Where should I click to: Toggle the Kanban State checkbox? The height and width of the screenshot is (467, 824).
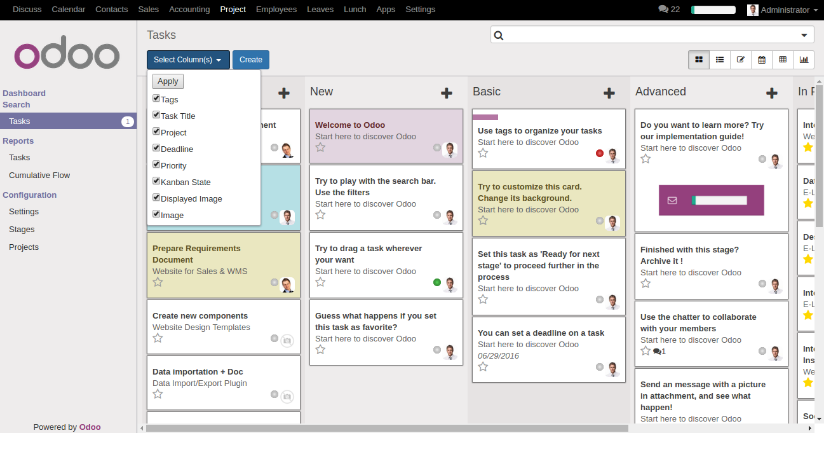pos(156,181)
